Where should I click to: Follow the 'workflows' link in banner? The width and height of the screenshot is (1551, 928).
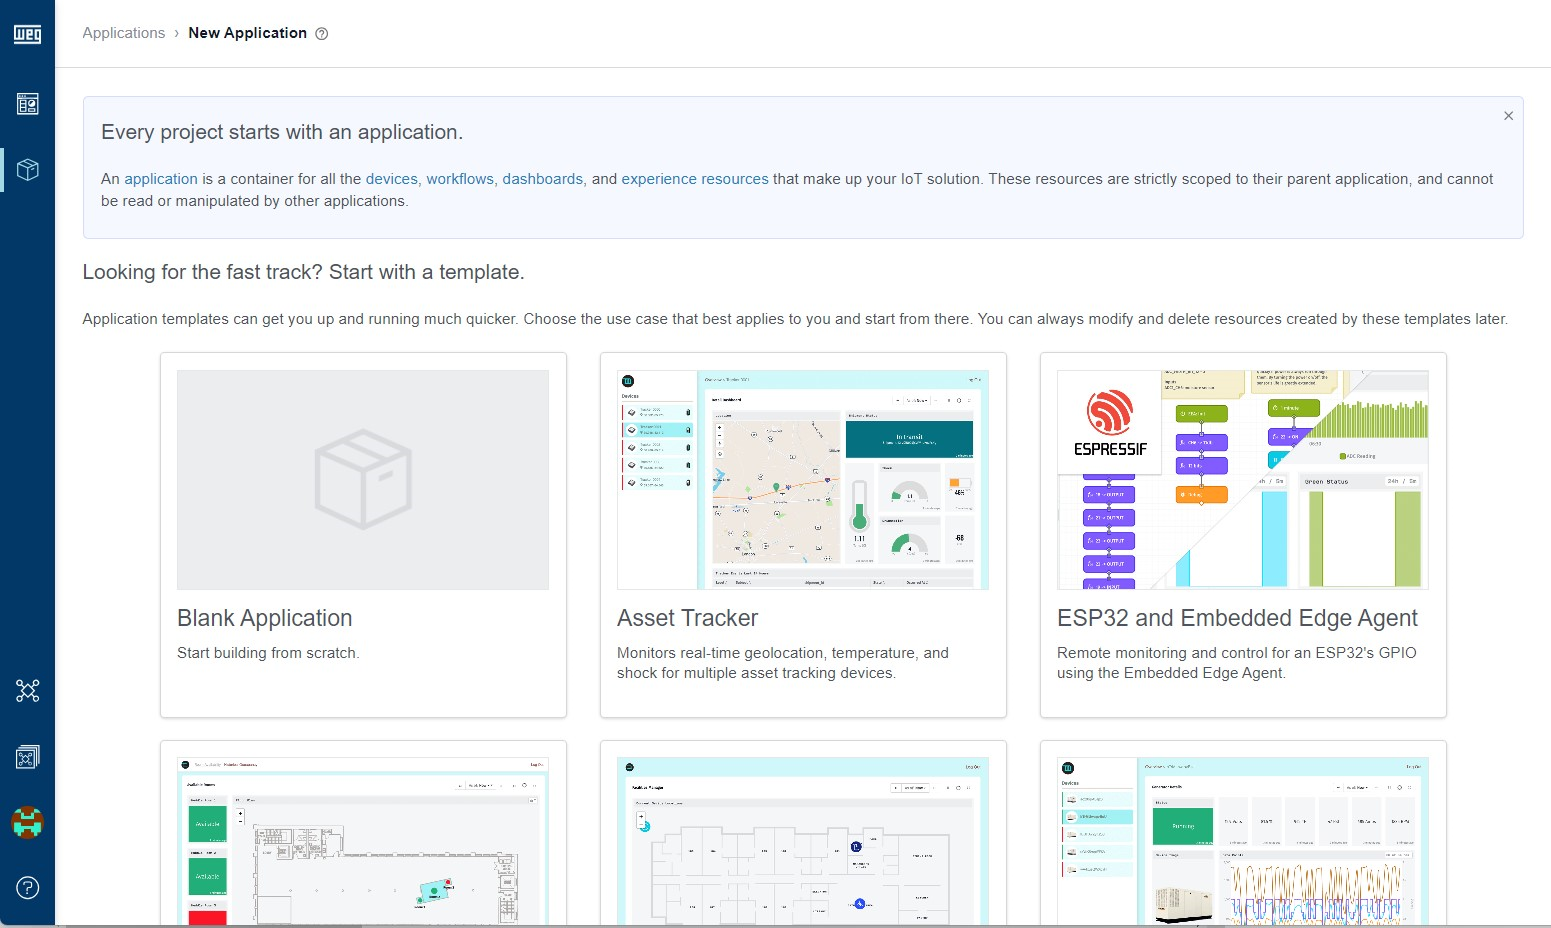[x=460, y=179]
